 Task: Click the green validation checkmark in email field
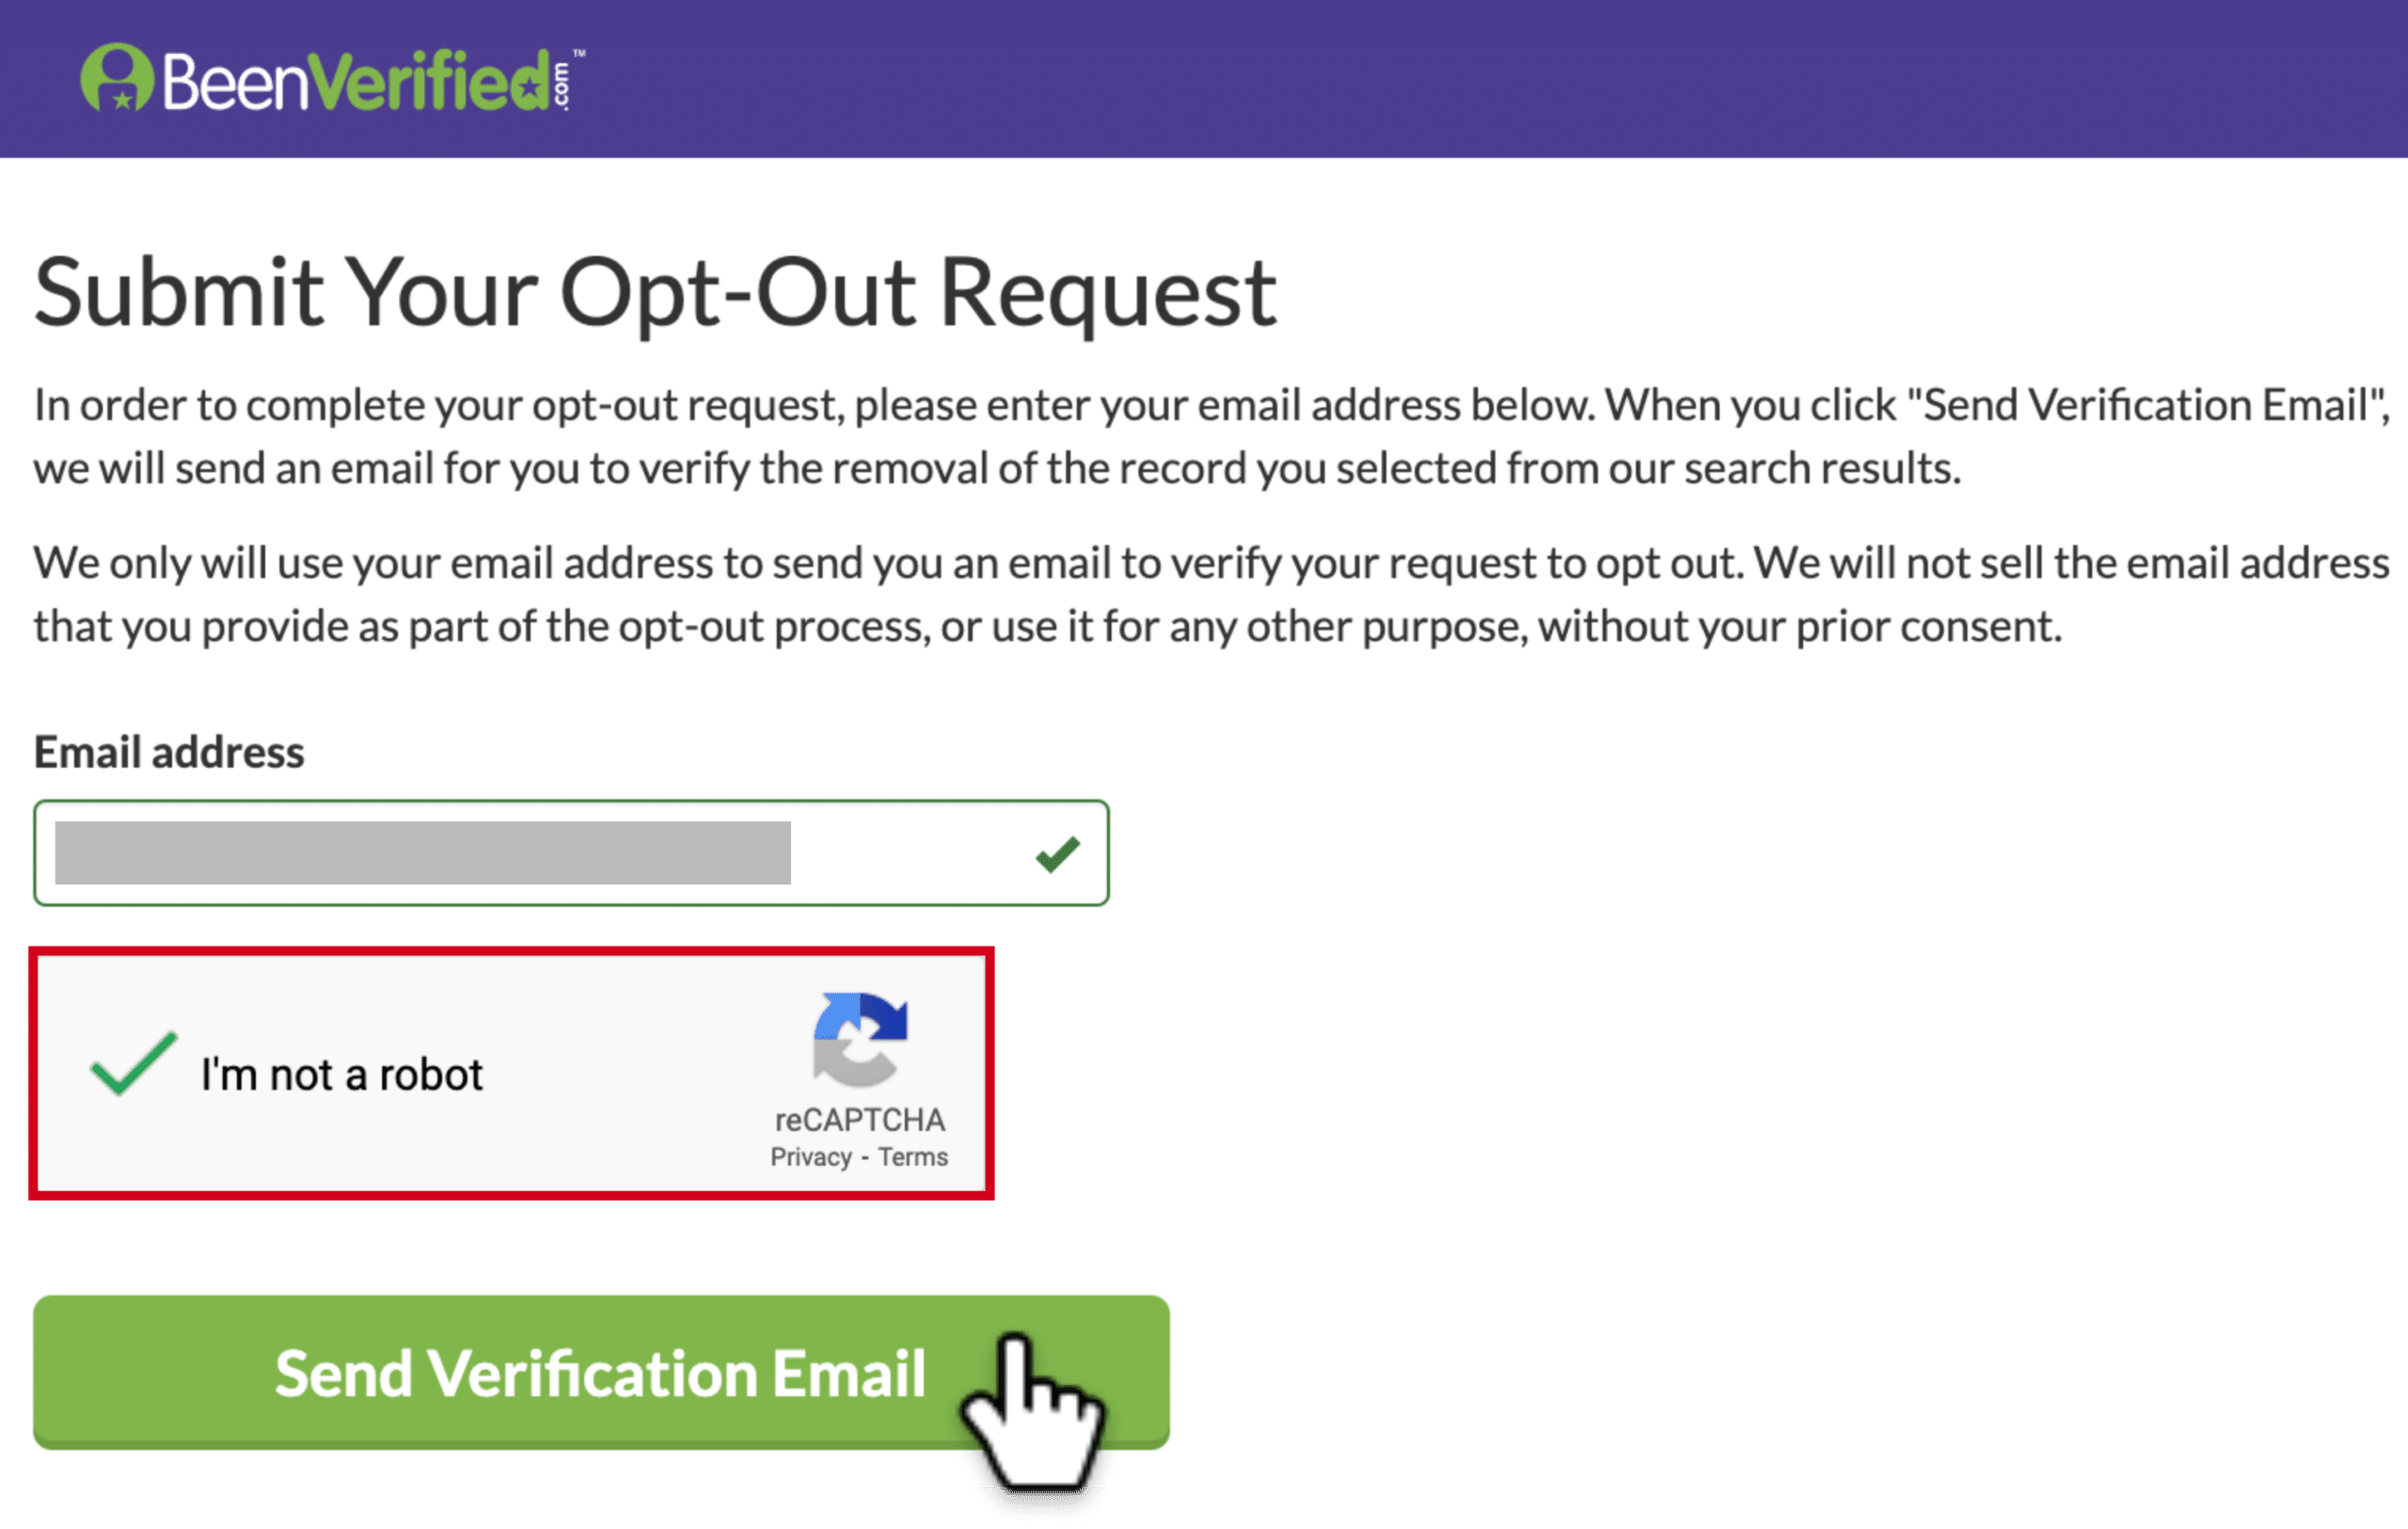[x=1057, y=854]
